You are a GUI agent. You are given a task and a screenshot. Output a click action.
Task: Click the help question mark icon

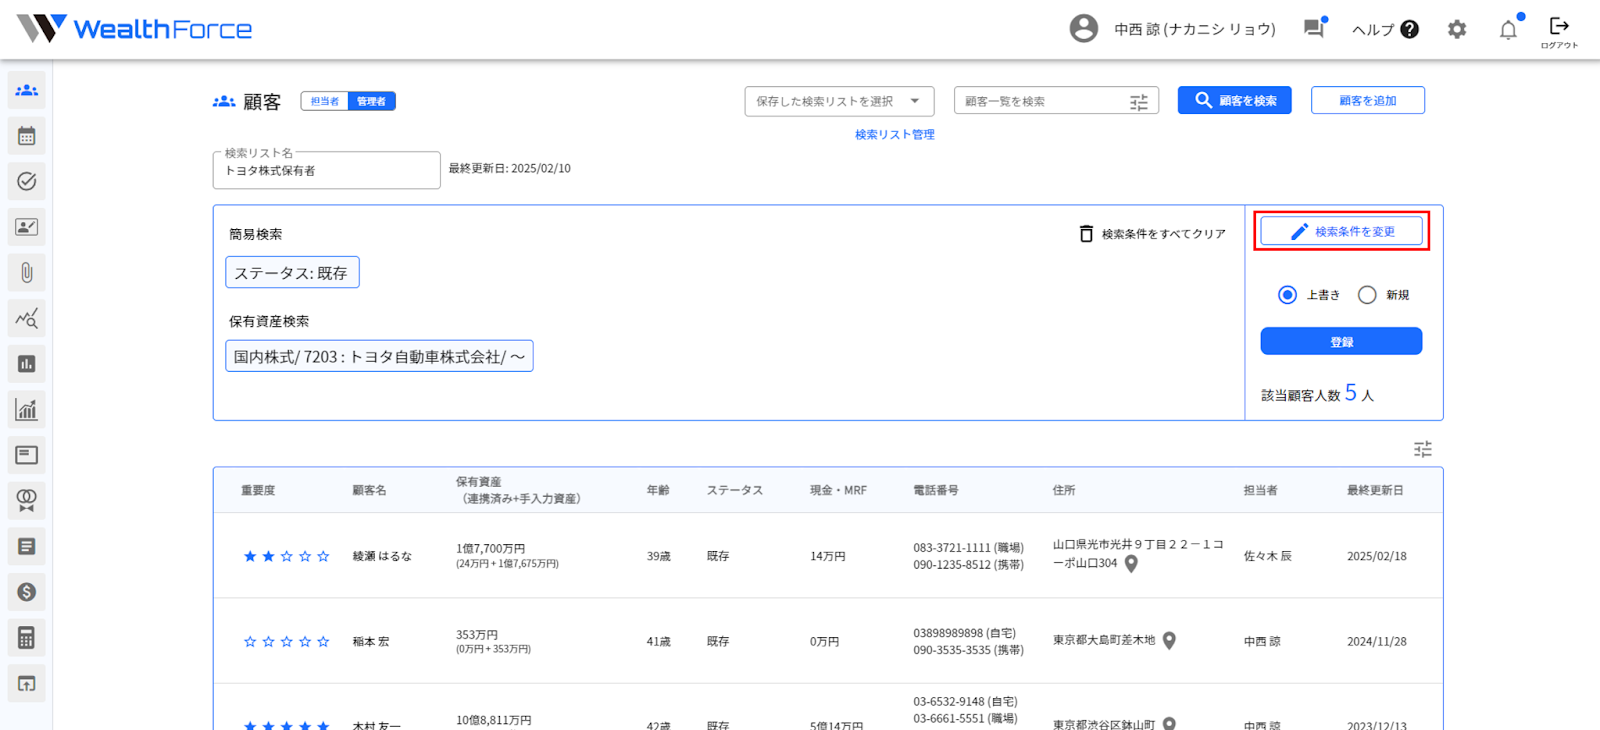click(x=1410, y=30)
